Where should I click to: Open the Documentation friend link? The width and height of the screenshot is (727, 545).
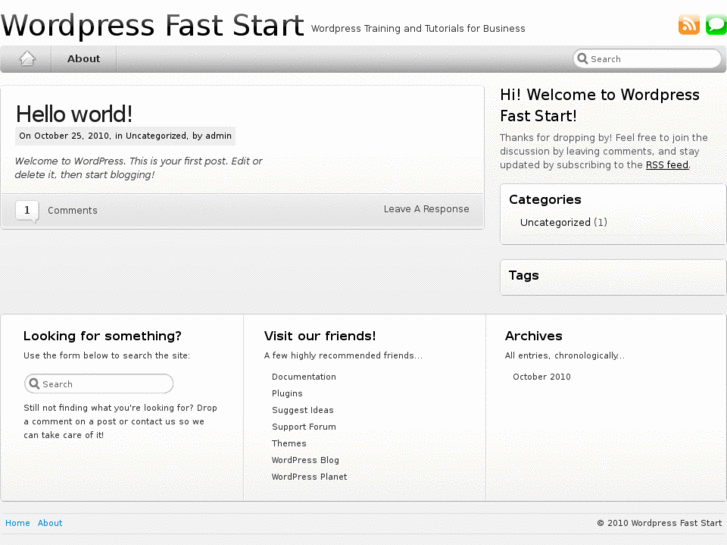pos(304,377)
